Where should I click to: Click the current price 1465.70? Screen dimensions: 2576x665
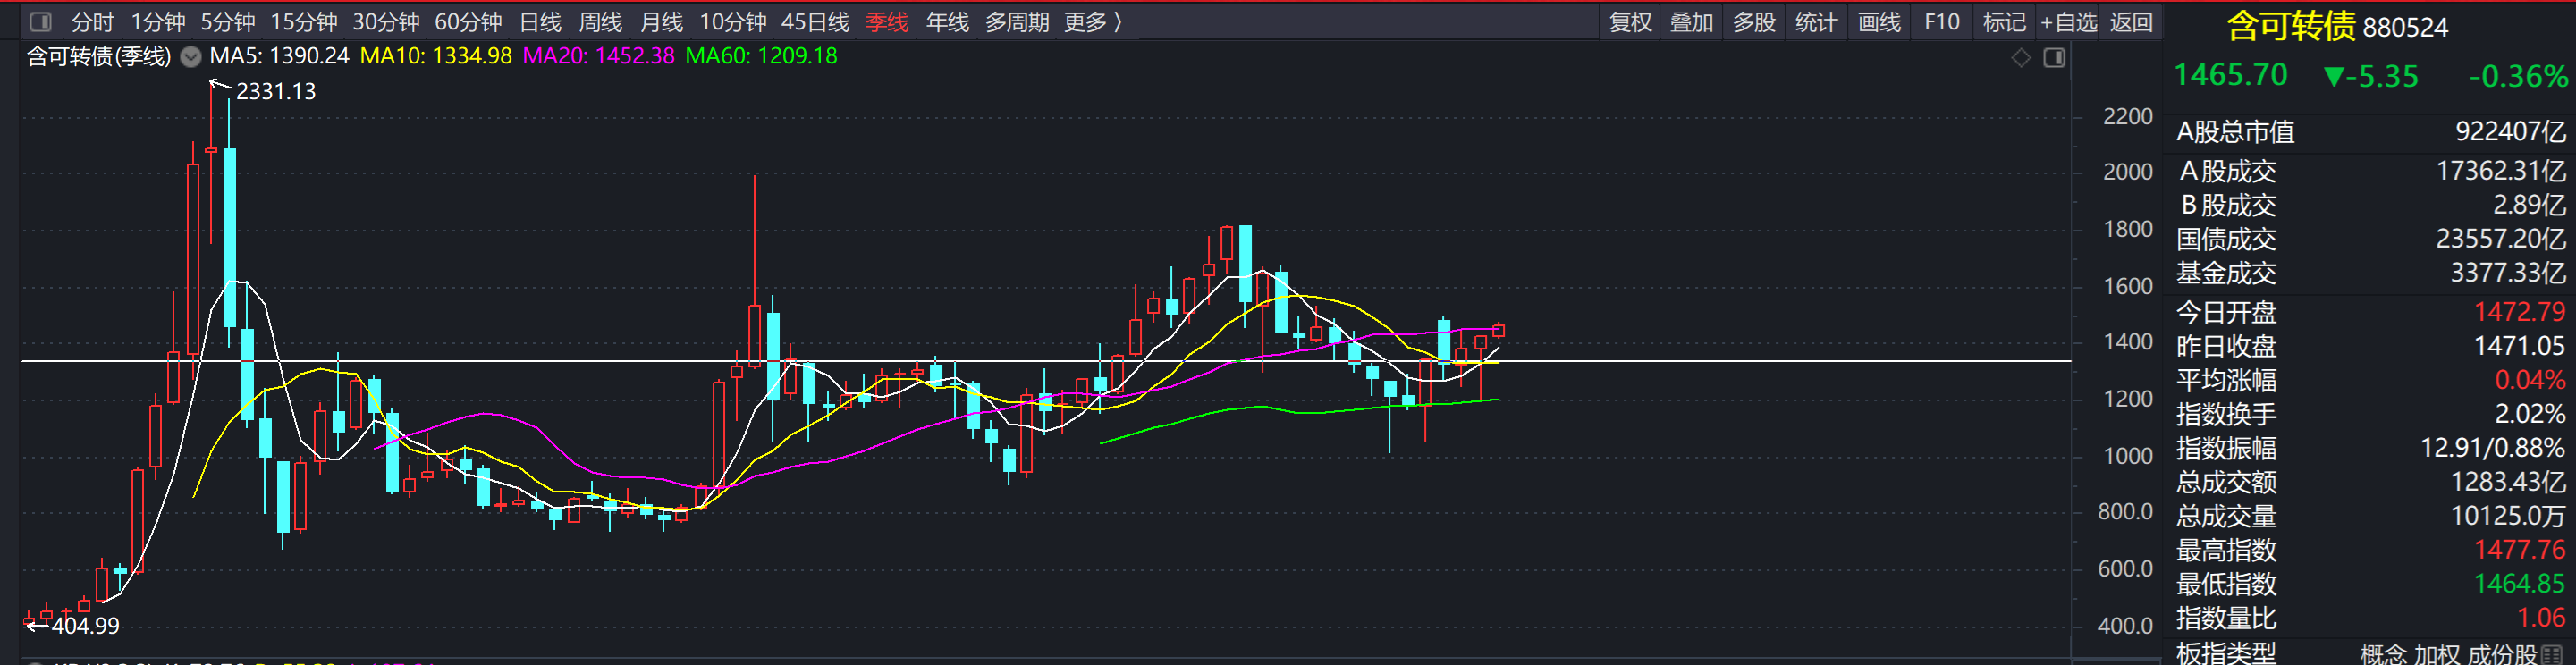[2230, 75]
